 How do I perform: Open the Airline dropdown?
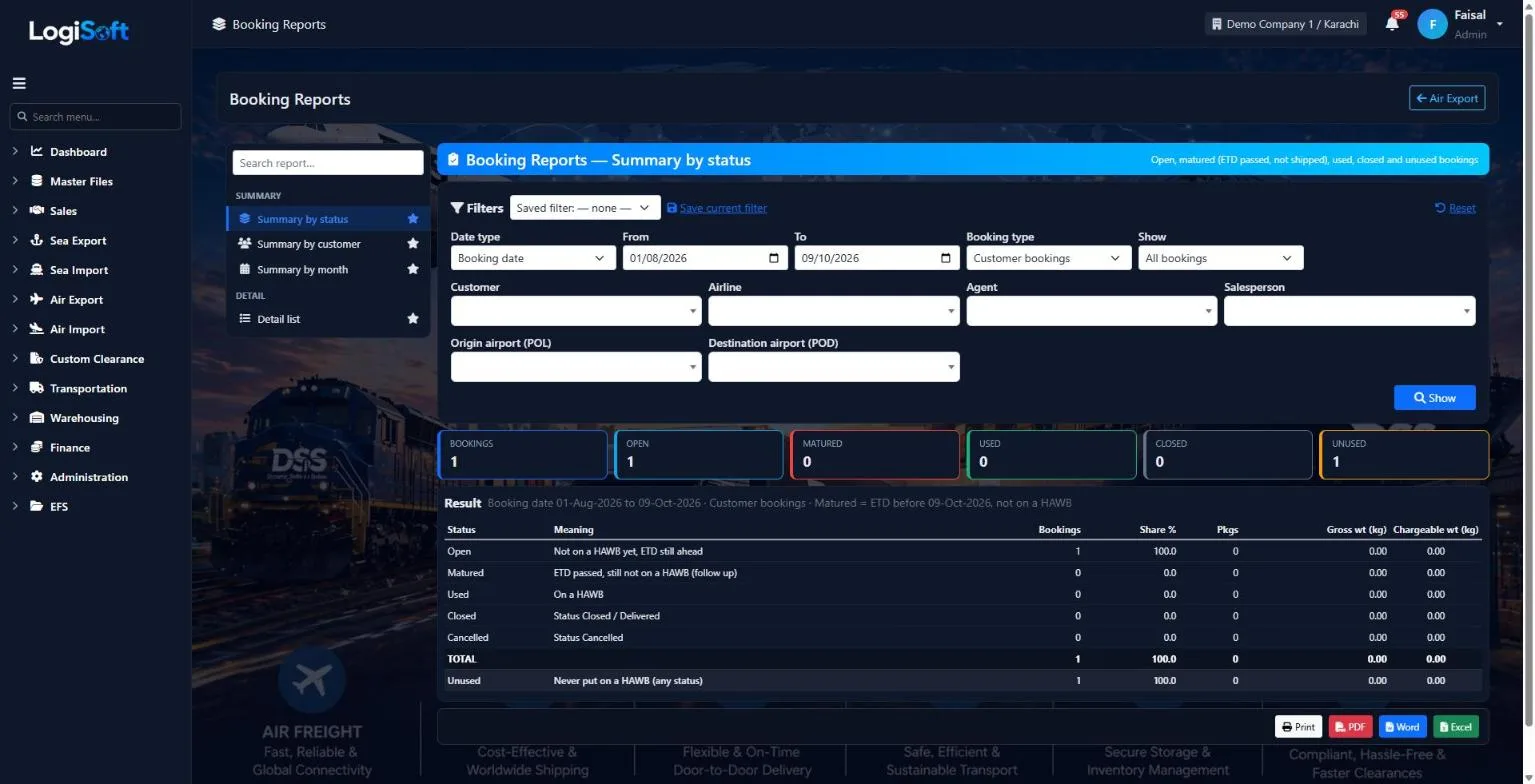tap(834, 311)
